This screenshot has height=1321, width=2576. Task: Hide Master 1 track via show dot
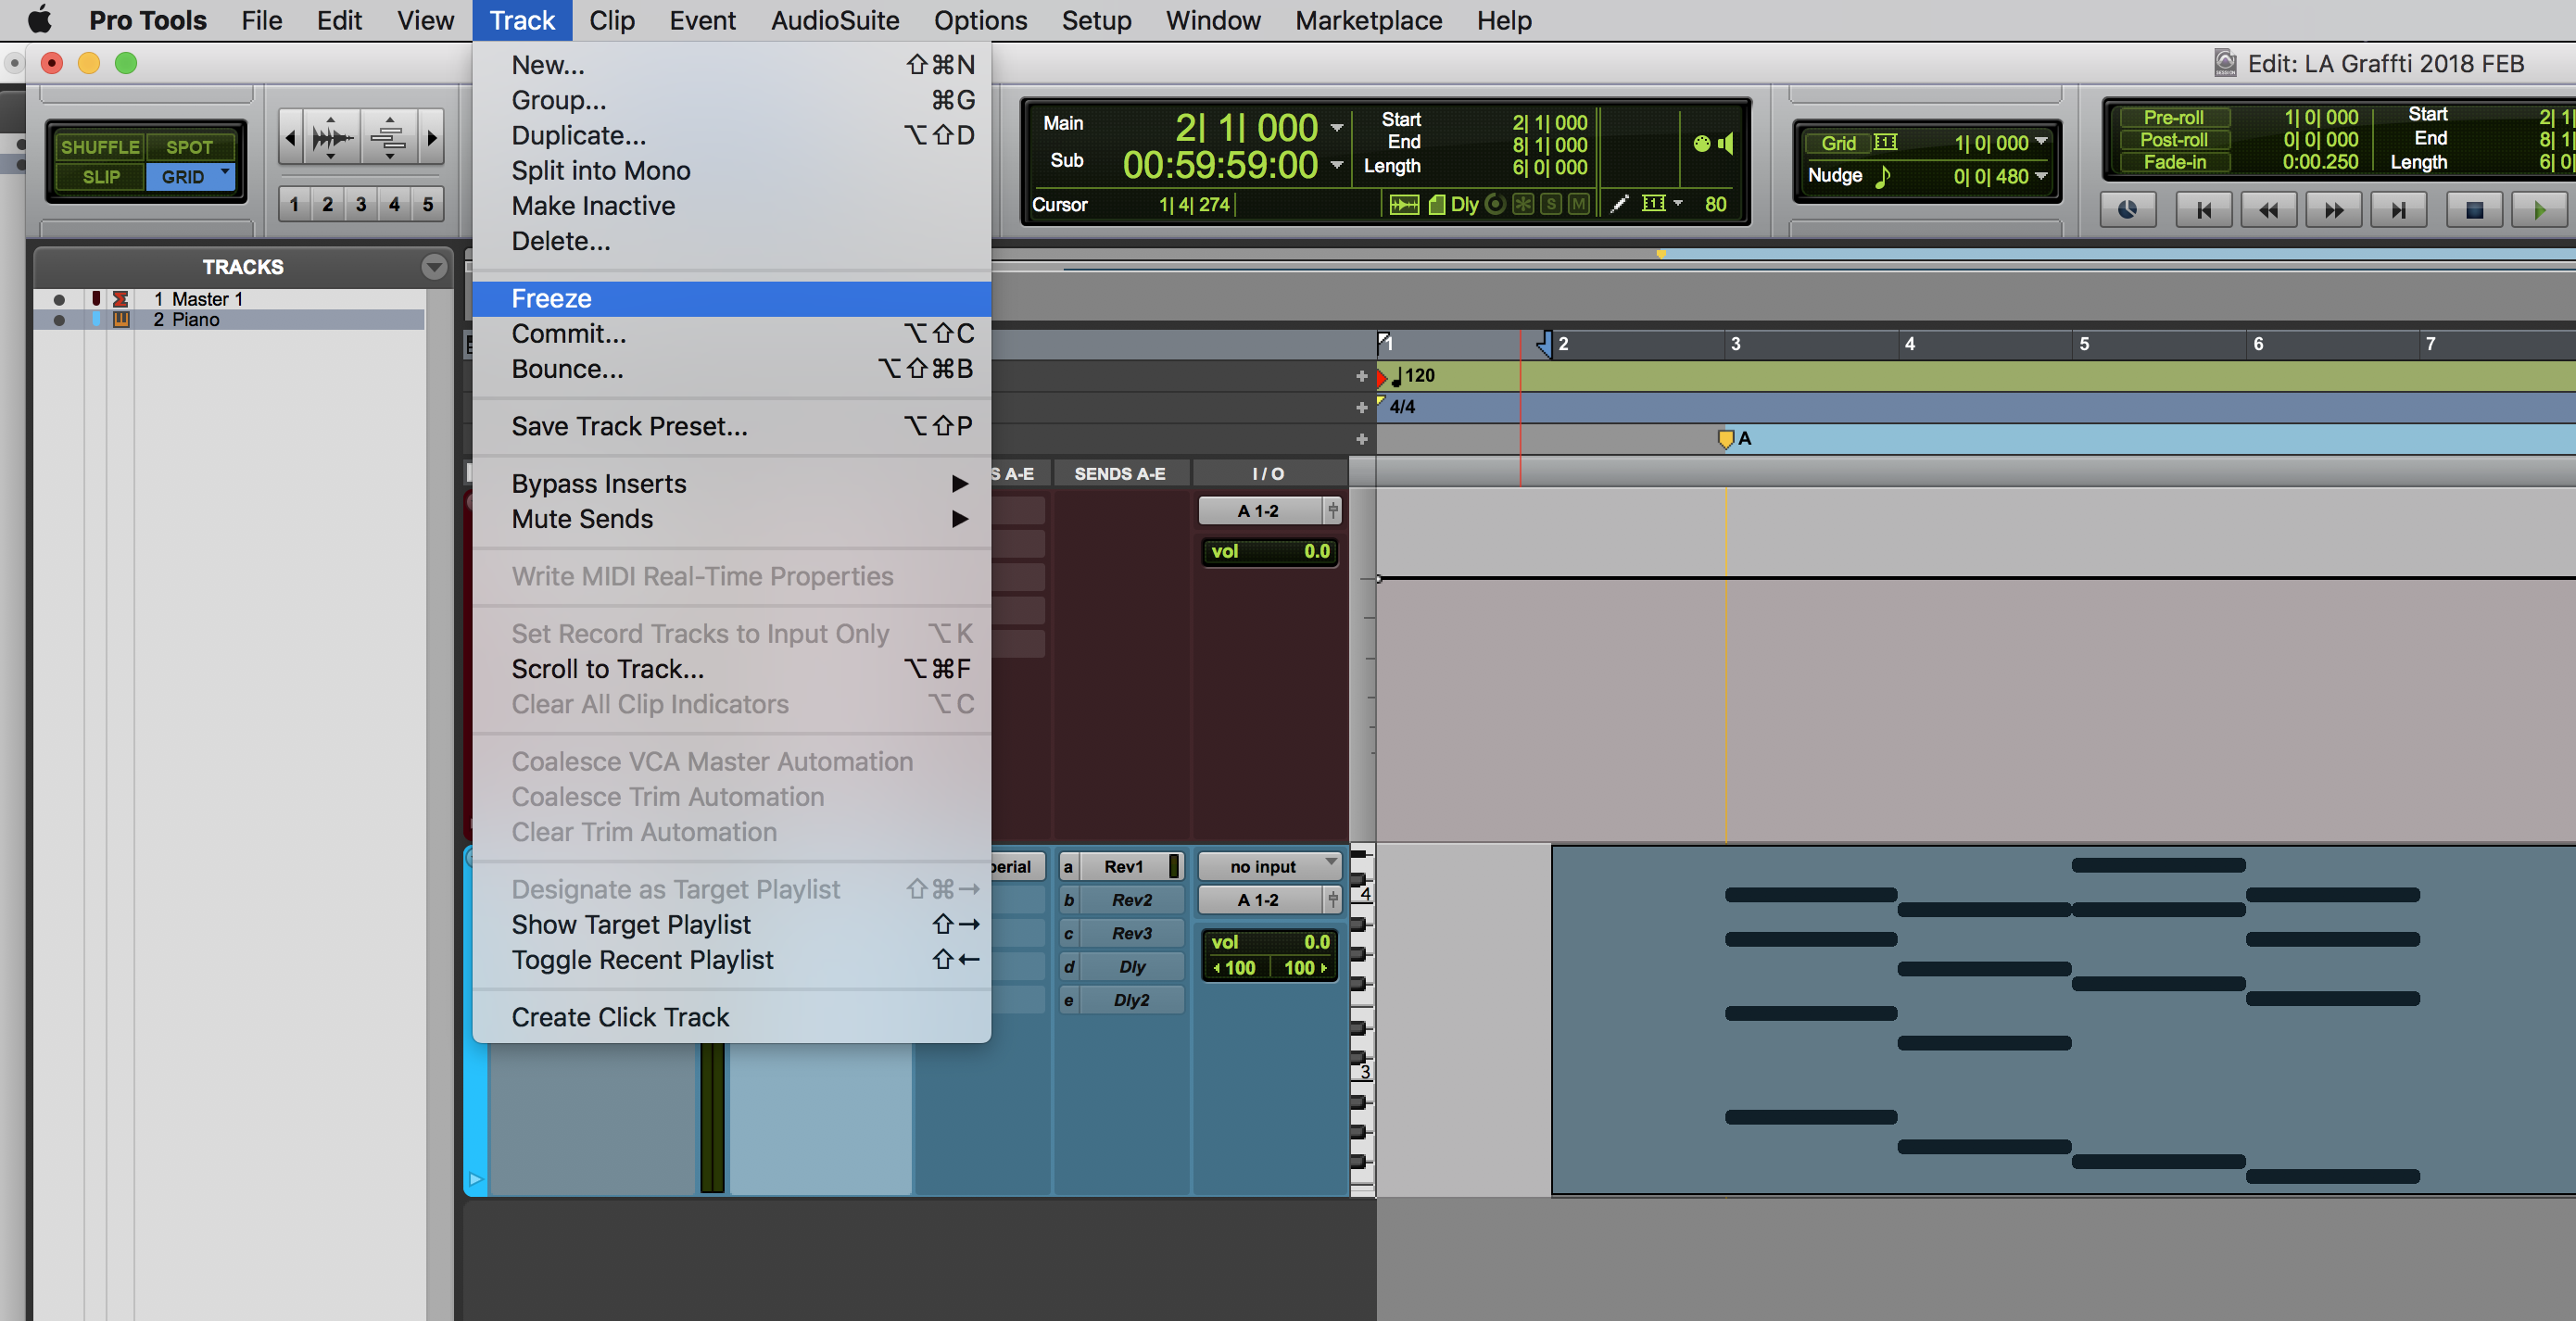pos(59,299)
